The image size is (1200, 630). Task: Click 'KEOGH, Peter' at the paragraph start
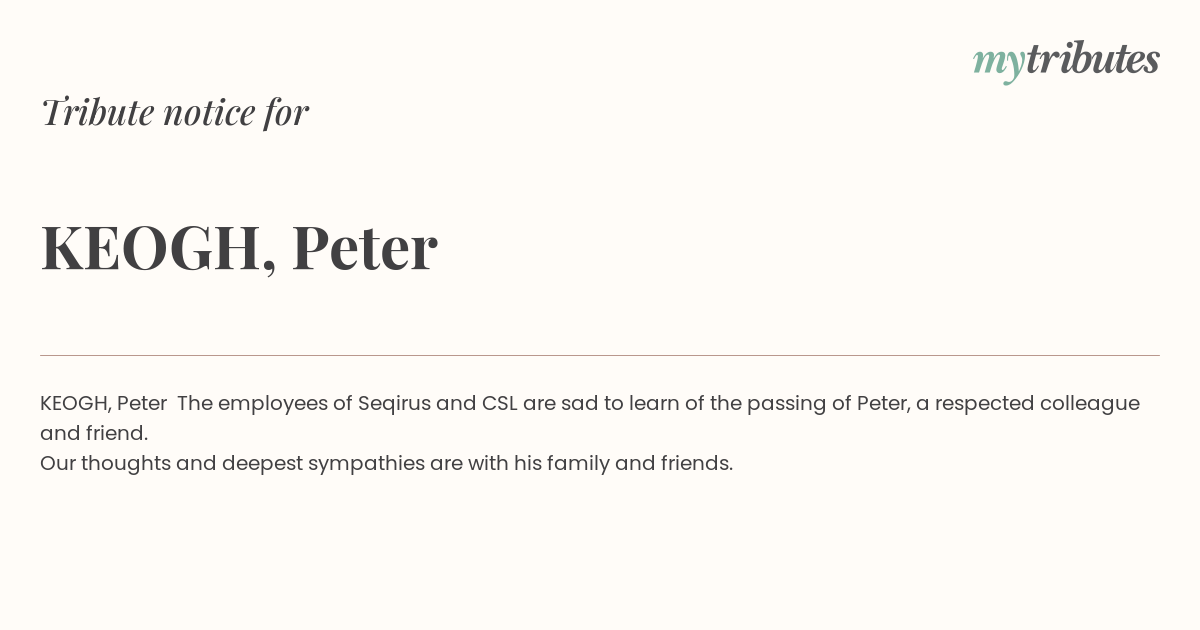tap(103, 404)
